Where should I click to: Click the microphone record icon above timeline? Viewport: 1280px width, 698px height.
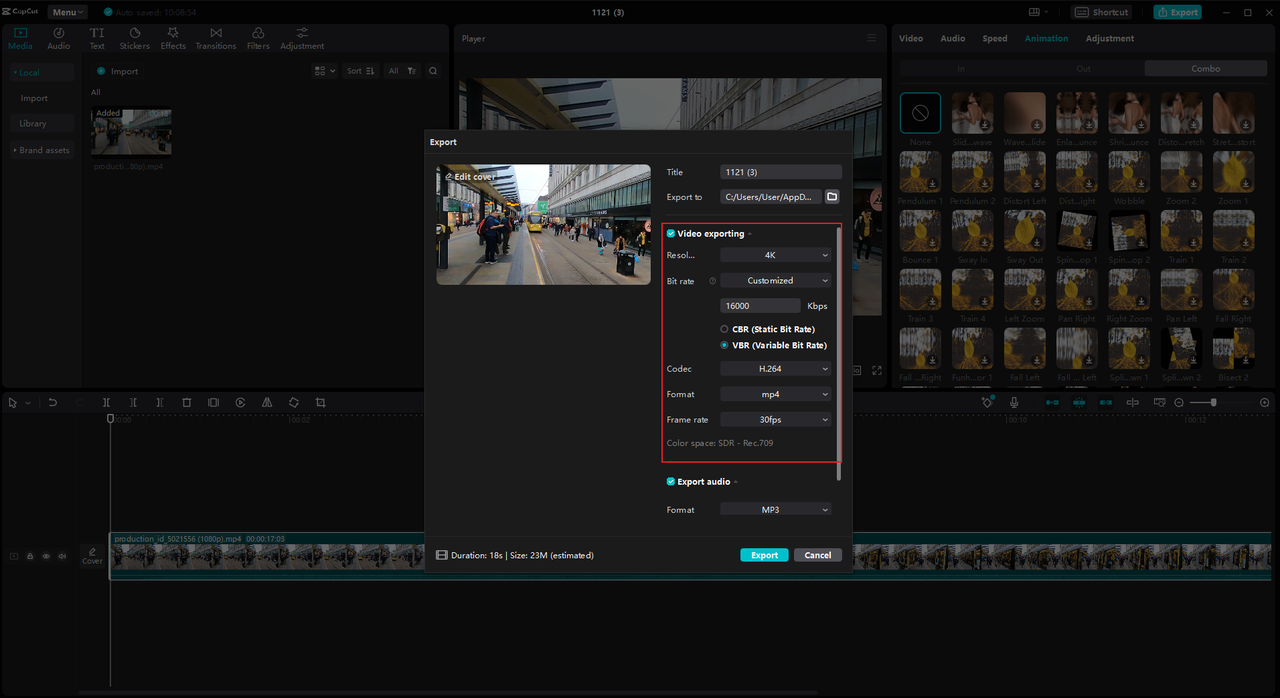pyautogui.click(x=1014, y=402)
